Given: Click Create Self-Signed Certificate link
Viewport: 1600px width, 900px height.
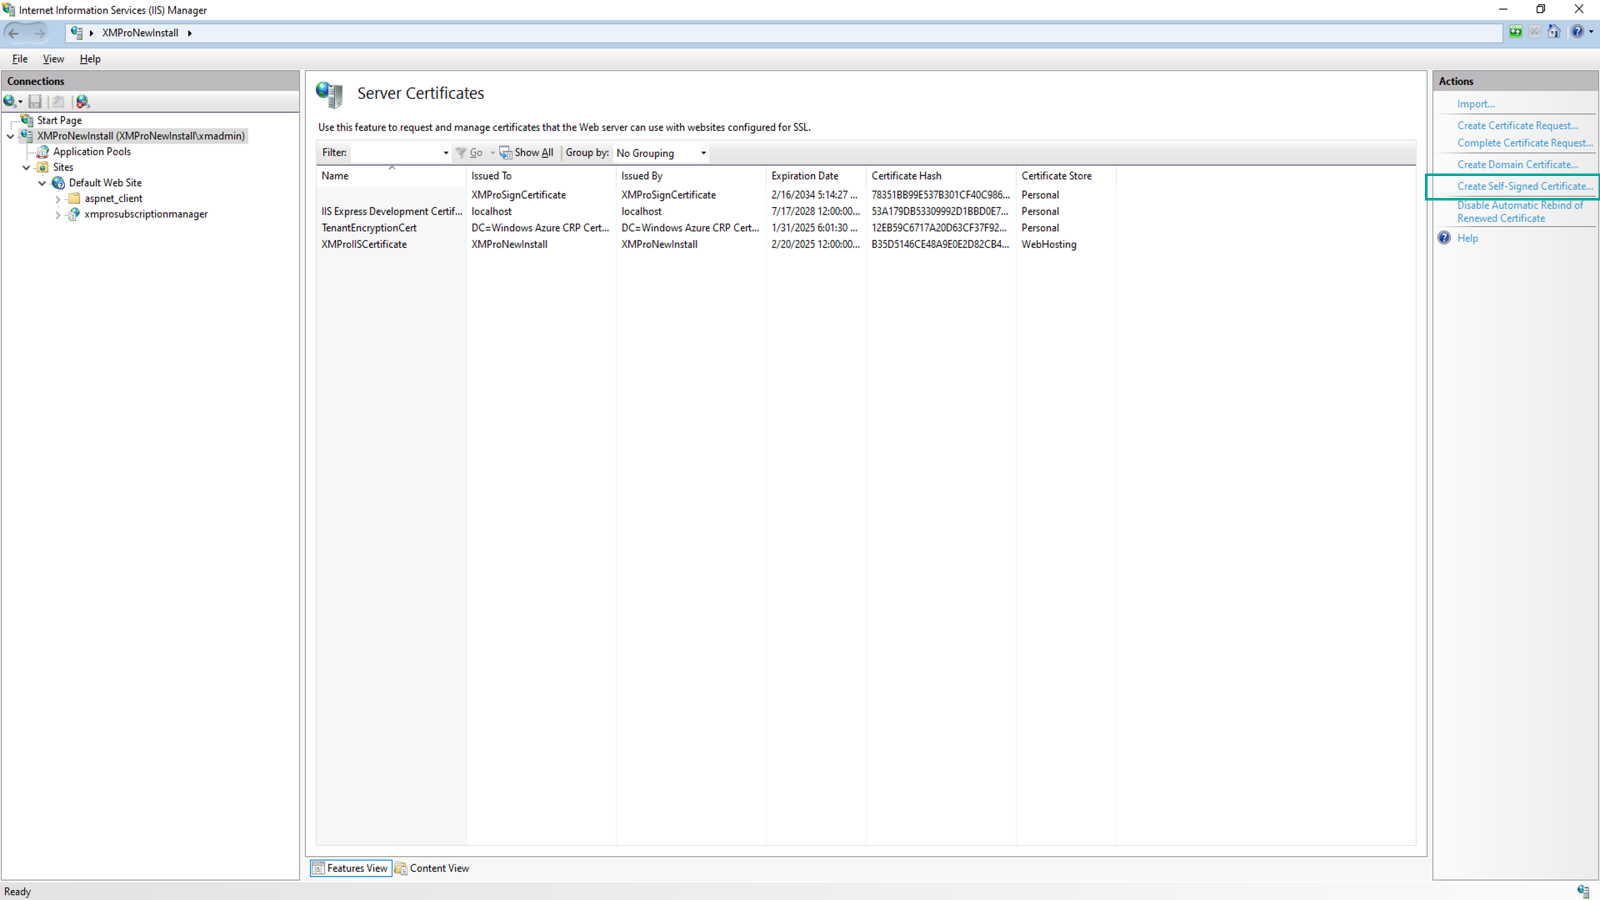Looking at the screenshot, I should pos(1525,186).
